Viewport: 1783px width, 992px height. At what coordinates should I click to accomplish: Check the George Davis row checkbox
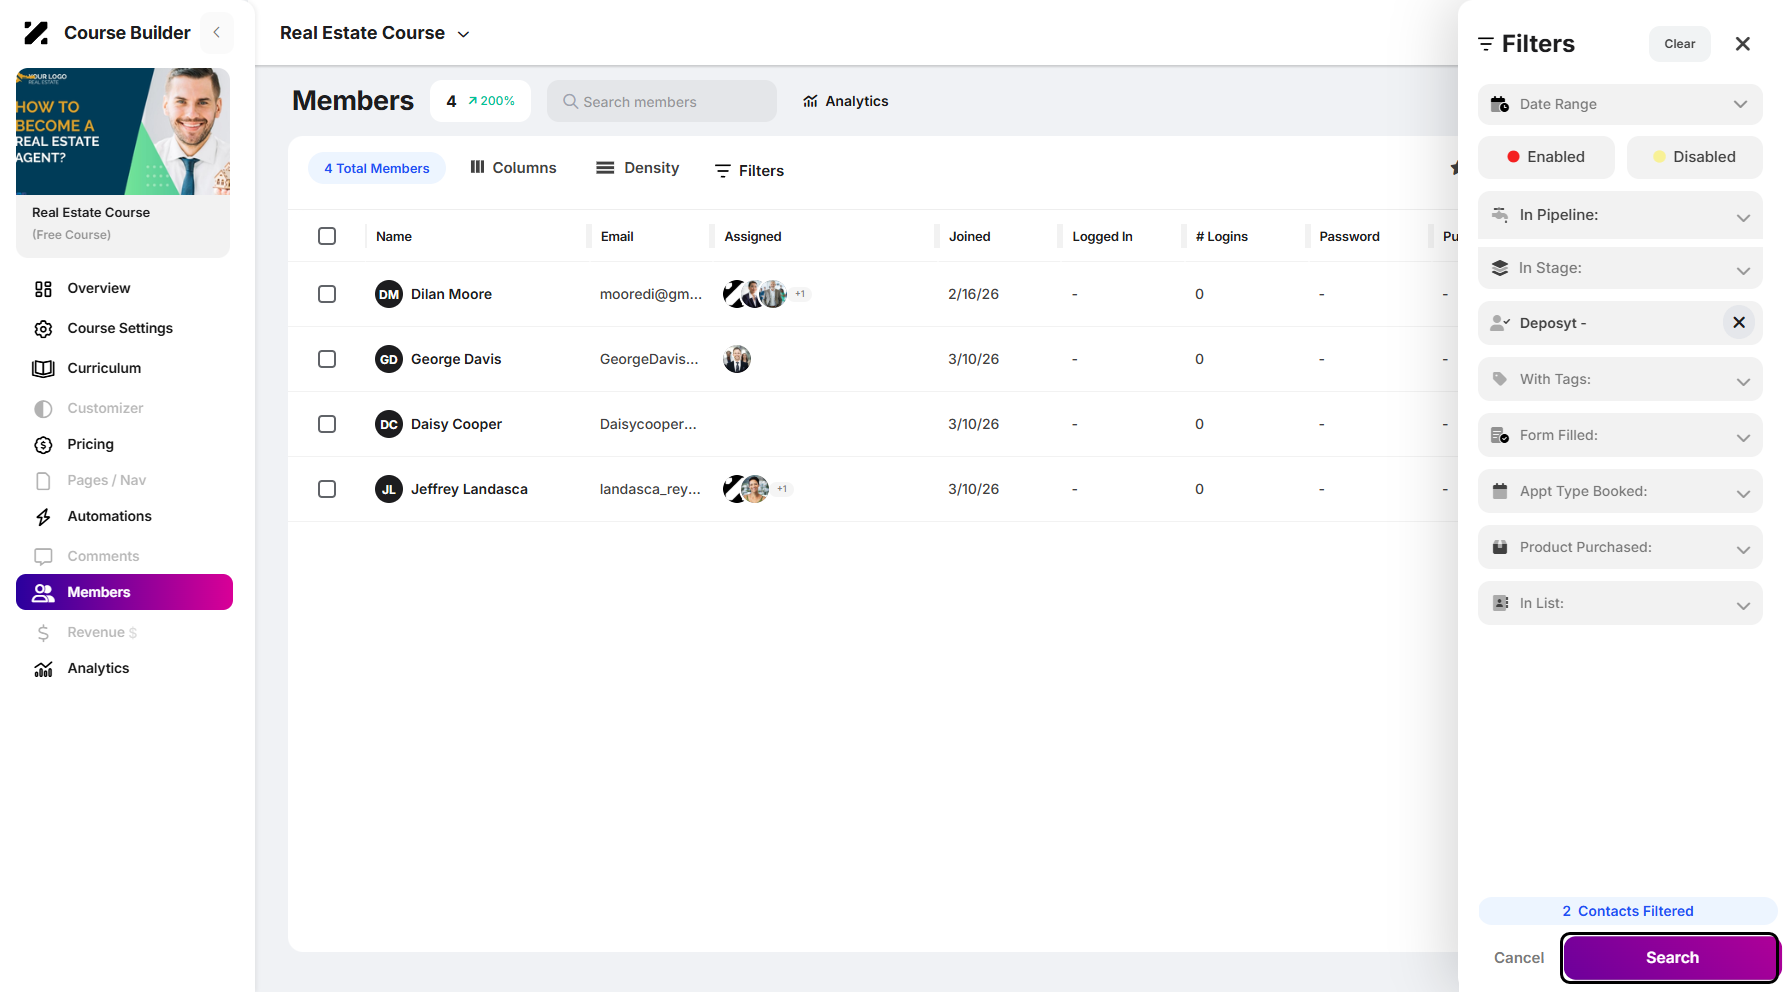[327, 359]
